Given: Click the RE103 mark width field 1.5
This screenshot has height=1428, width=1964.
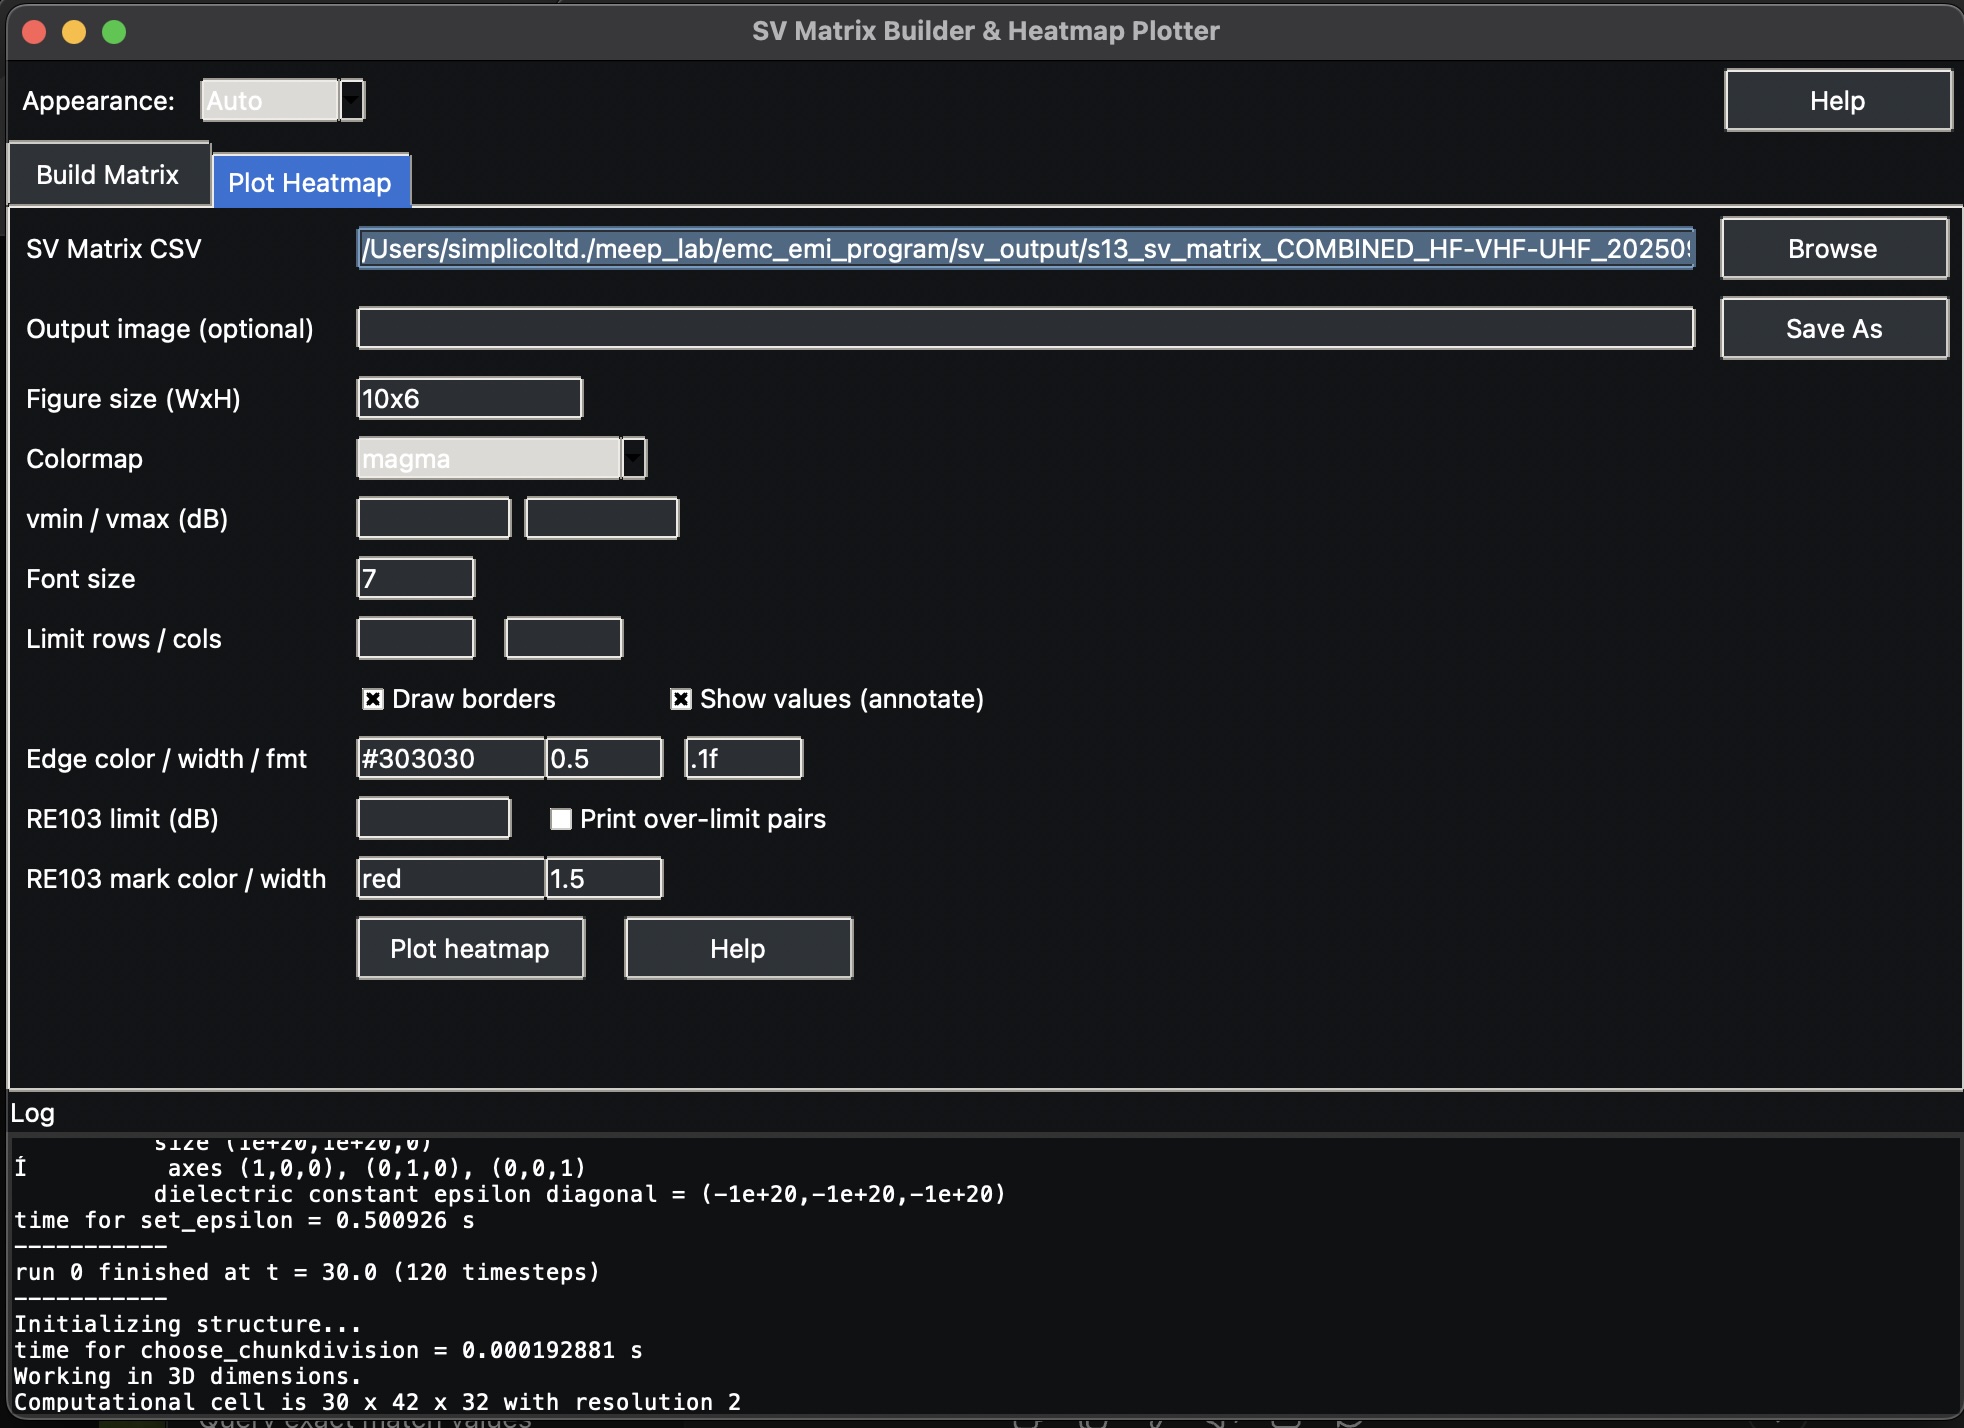Looking at the screenshot, I should [x=604, y=878].
